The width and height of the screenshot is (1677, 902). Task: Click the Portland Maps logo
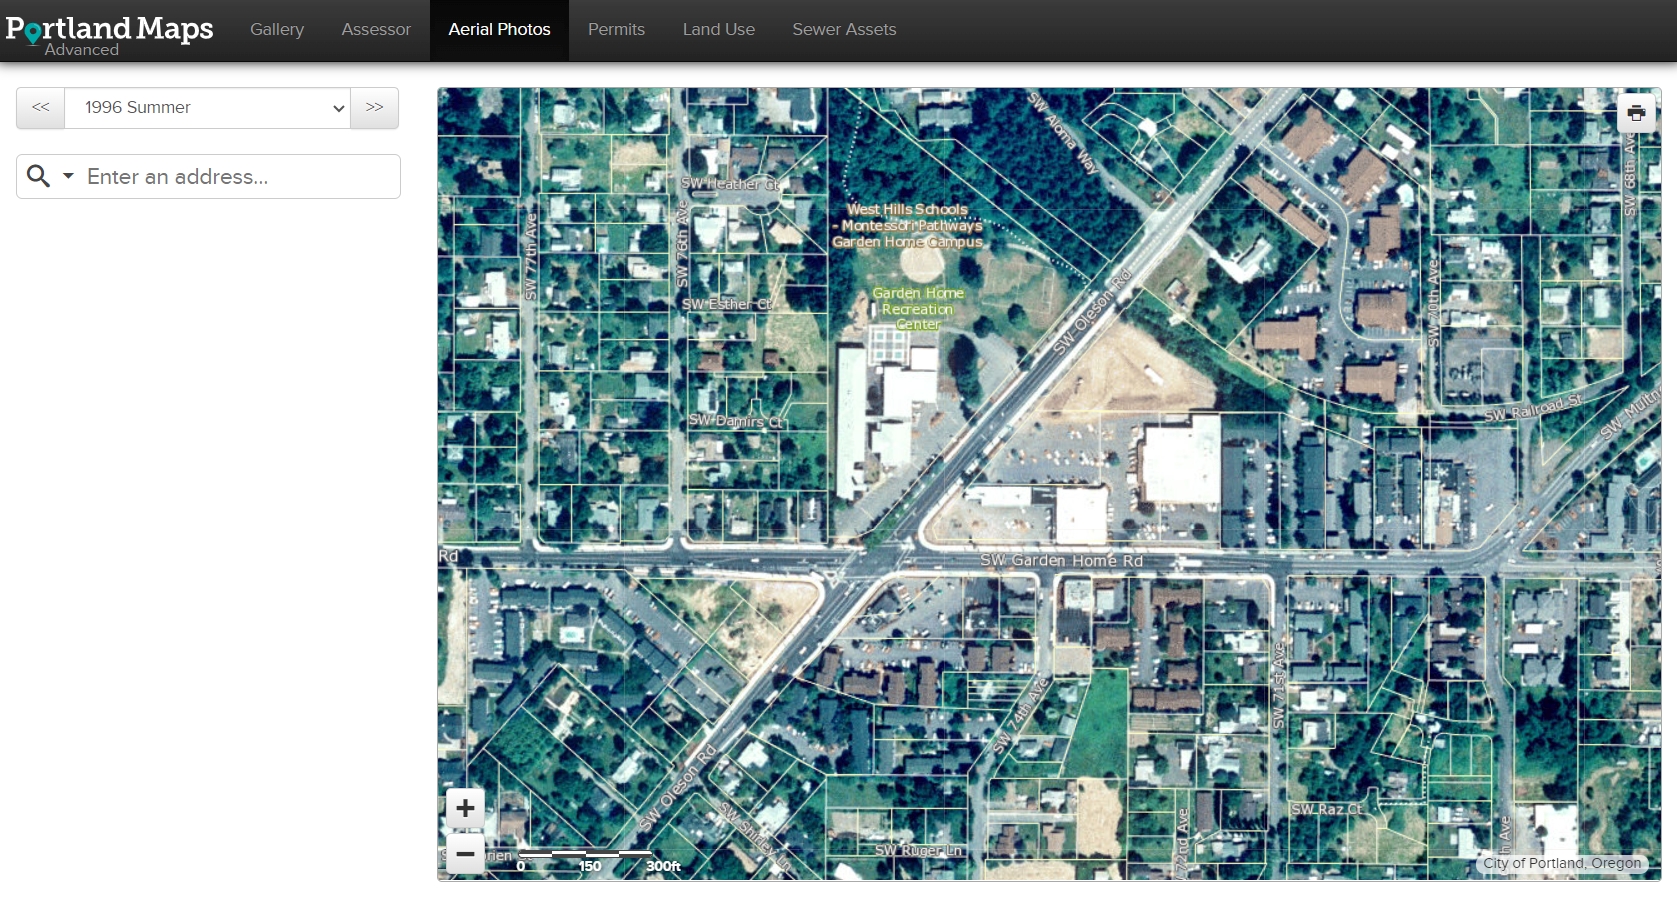point(109,33)
